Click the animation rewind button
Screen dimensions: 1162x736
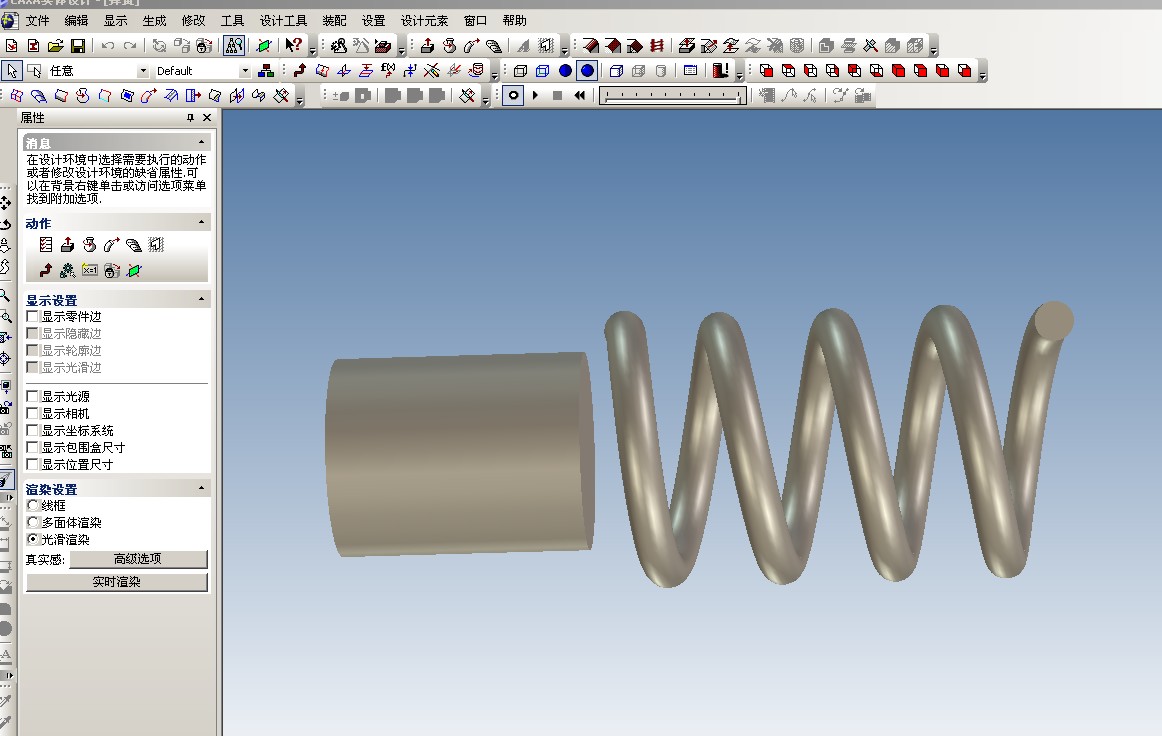click(580, 96)
